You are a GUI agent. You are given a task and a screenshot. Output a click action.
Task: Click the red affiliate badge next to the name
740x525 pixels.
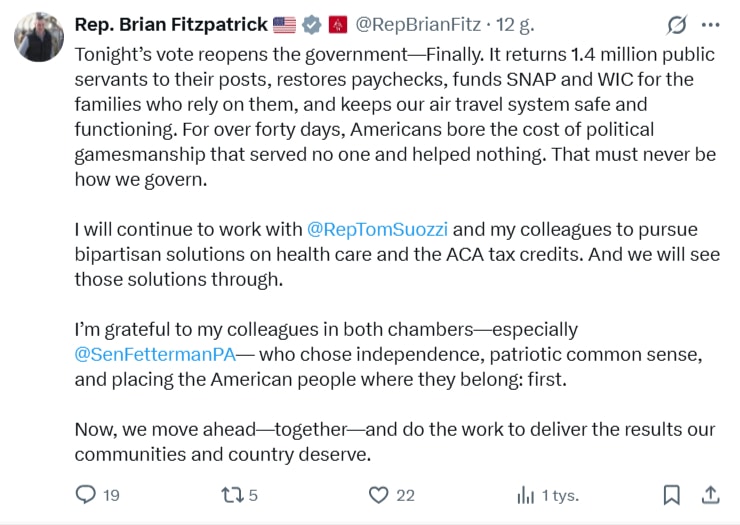click(x=338, y=24)
